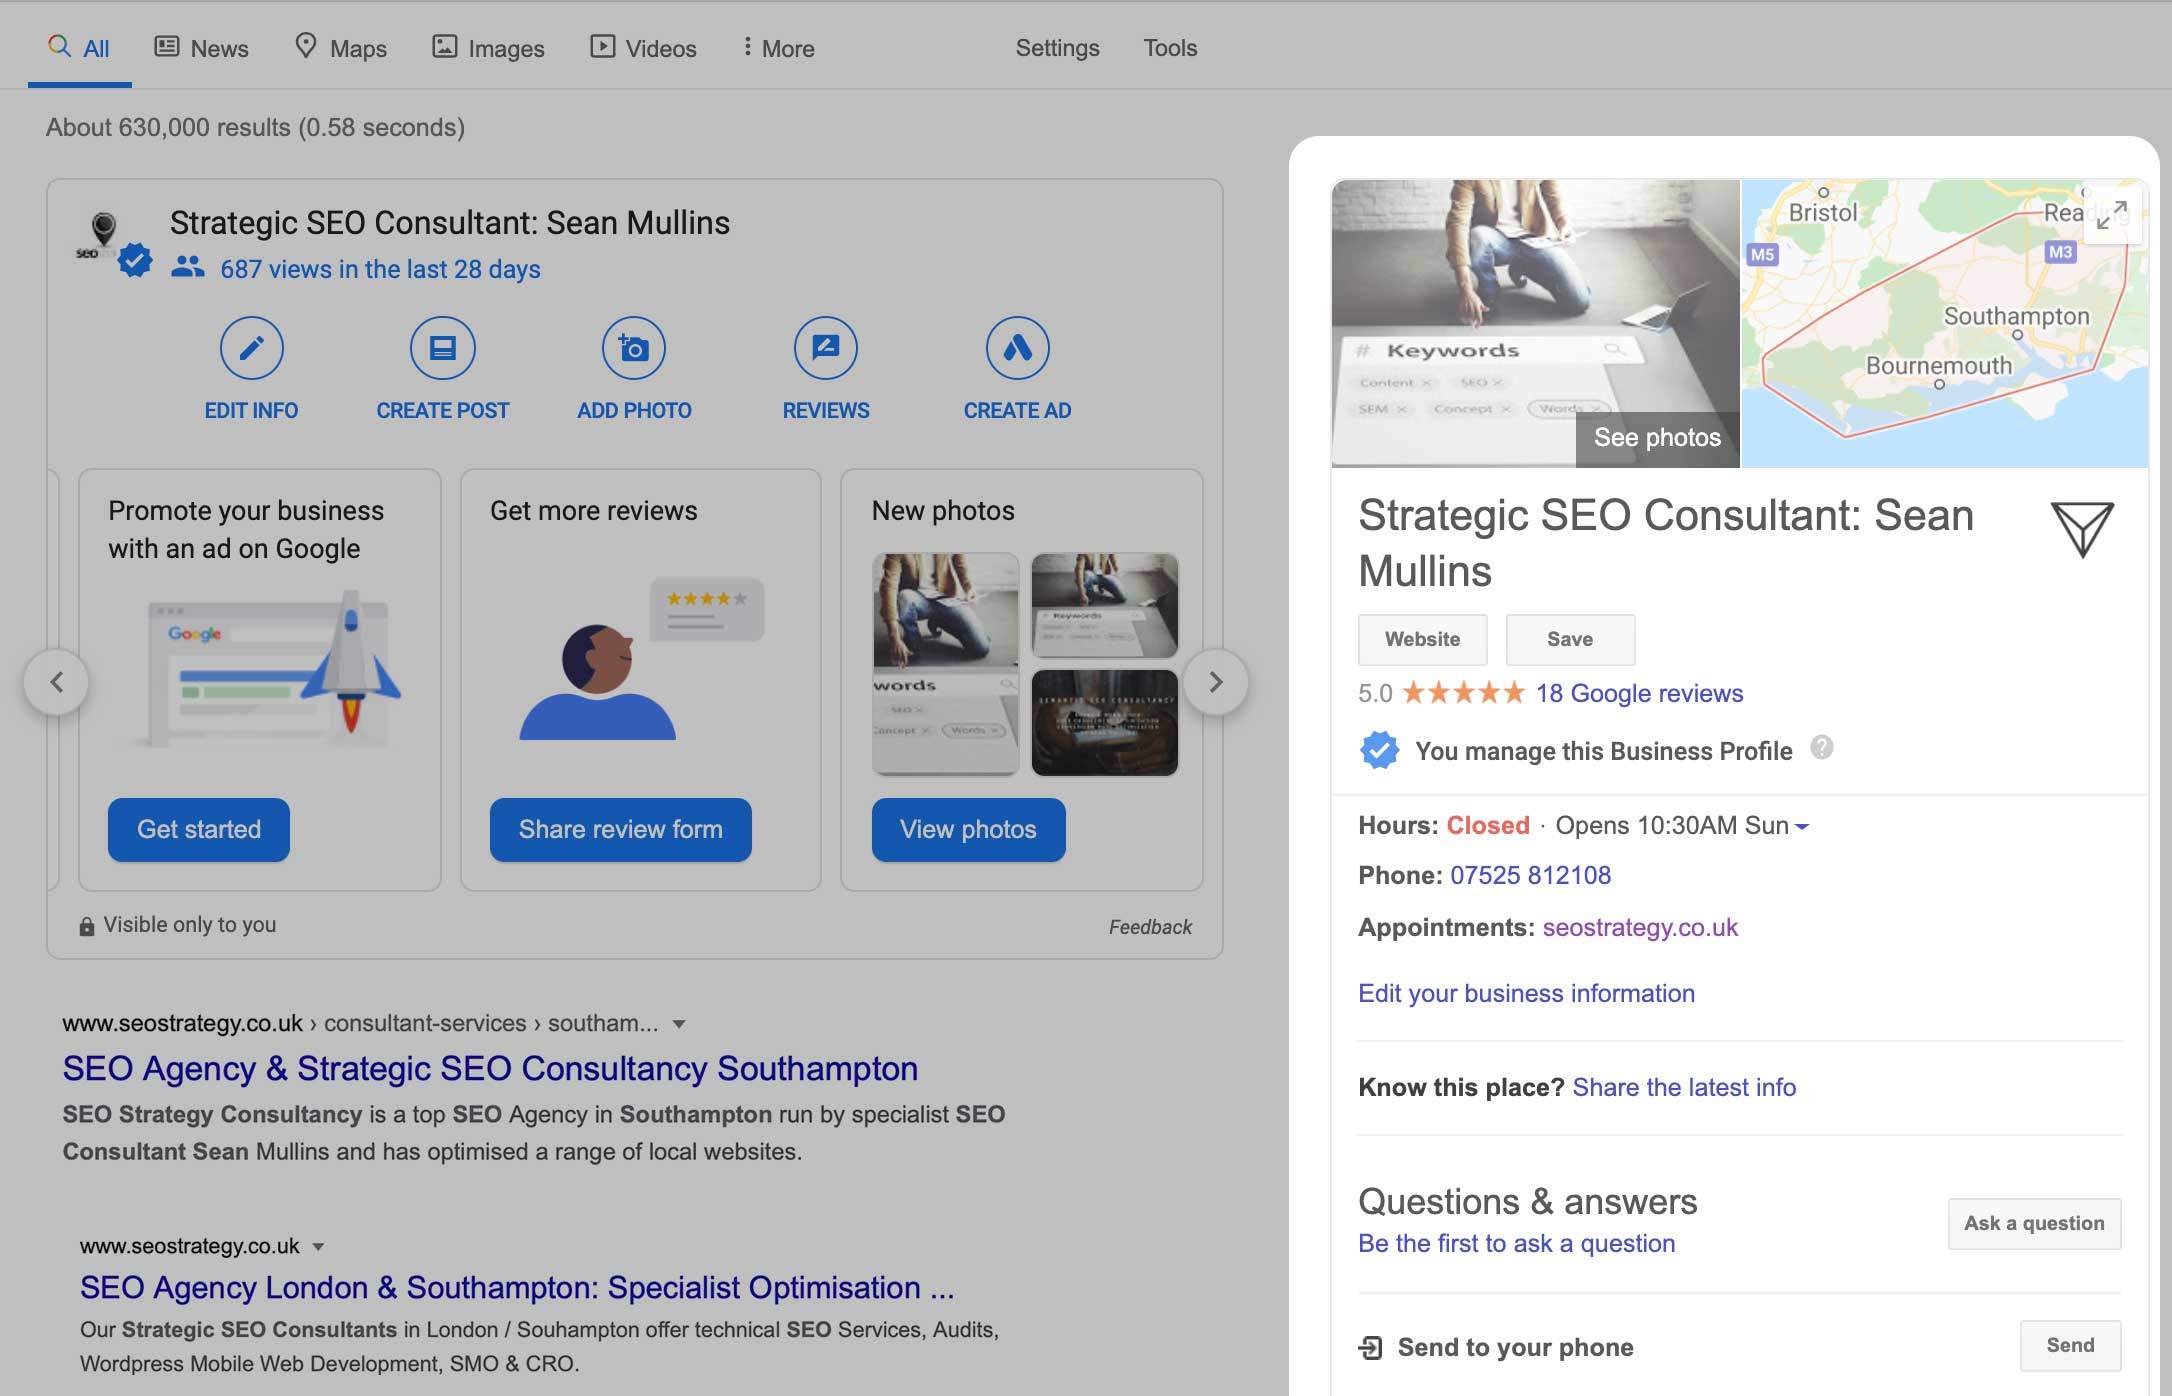This screenshot has width=2172, height=1396.
Task: Switch to the News tab
Action: 201,47
